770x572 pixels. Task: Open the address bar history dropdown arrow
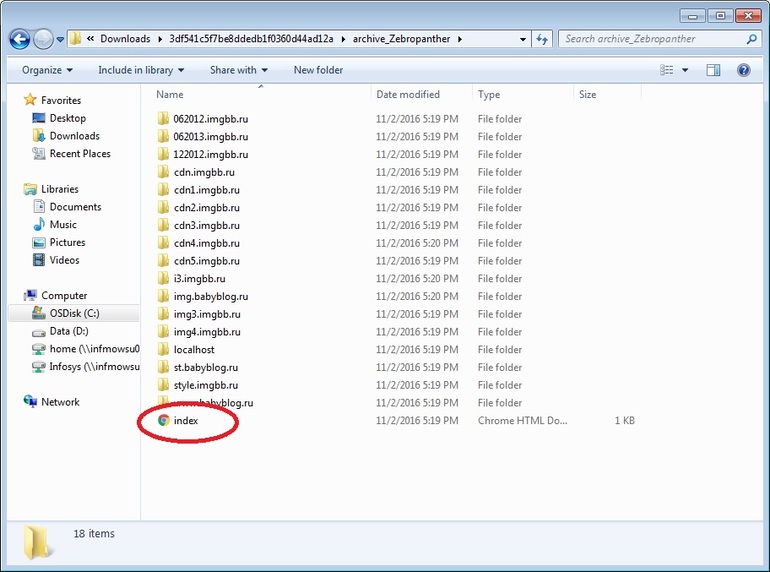pyautogui.click(x=523, y=39)
